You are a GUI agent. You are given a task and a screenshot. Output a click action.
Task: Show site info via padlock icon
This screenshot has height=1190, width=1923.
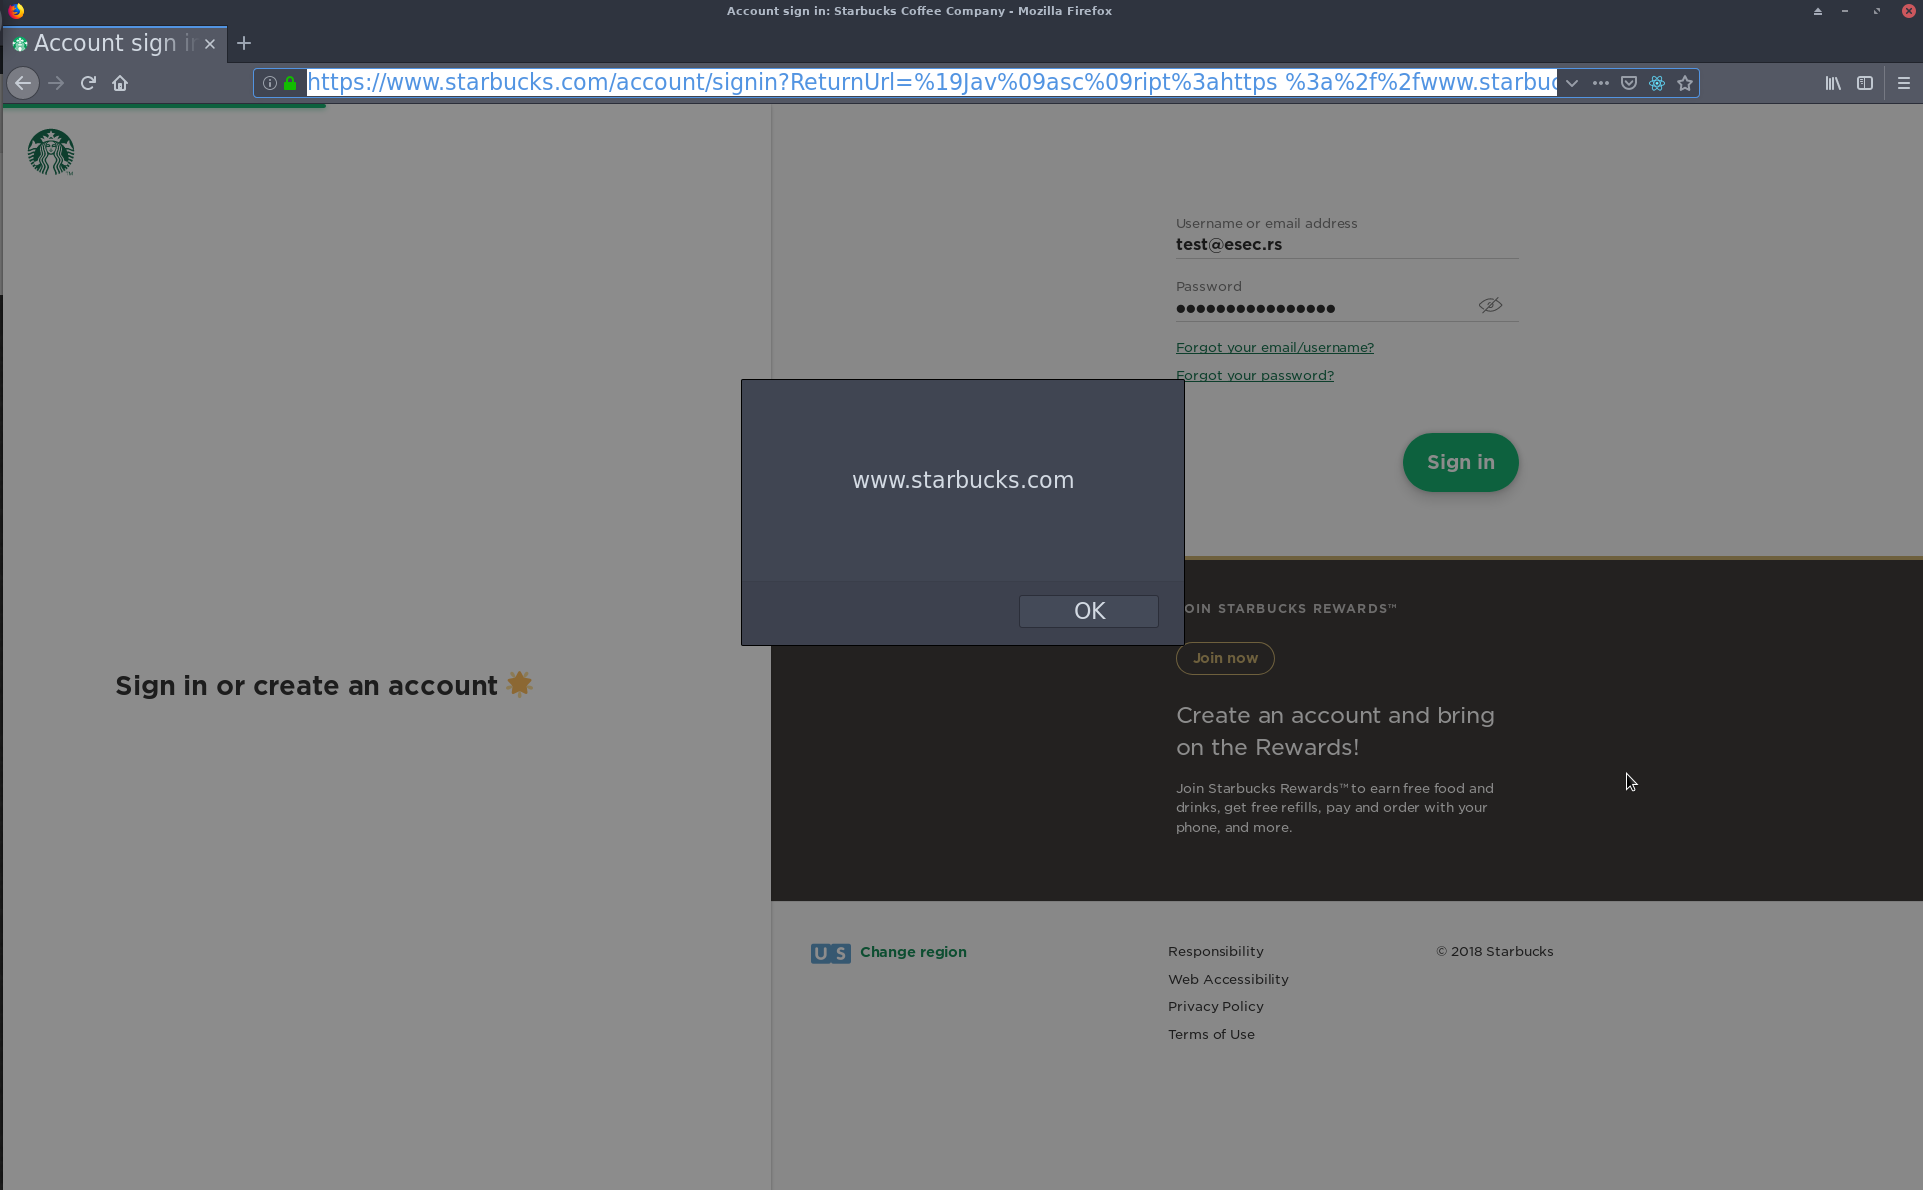coord(290,83)
